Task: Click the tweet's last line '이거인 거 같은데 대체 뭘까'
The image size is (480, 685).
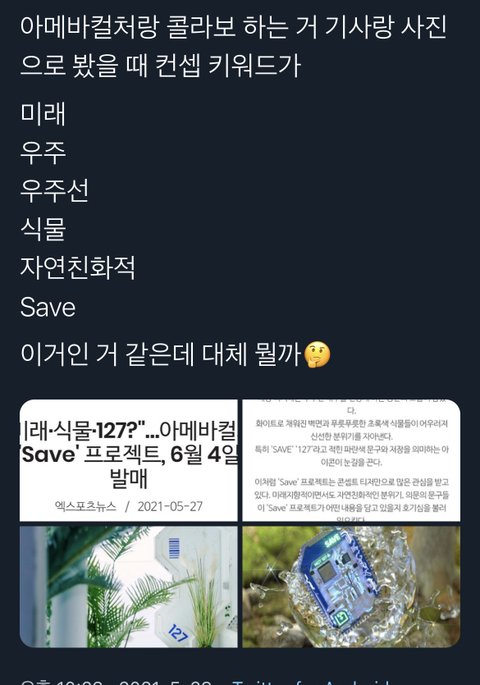Action: [162, 354]
